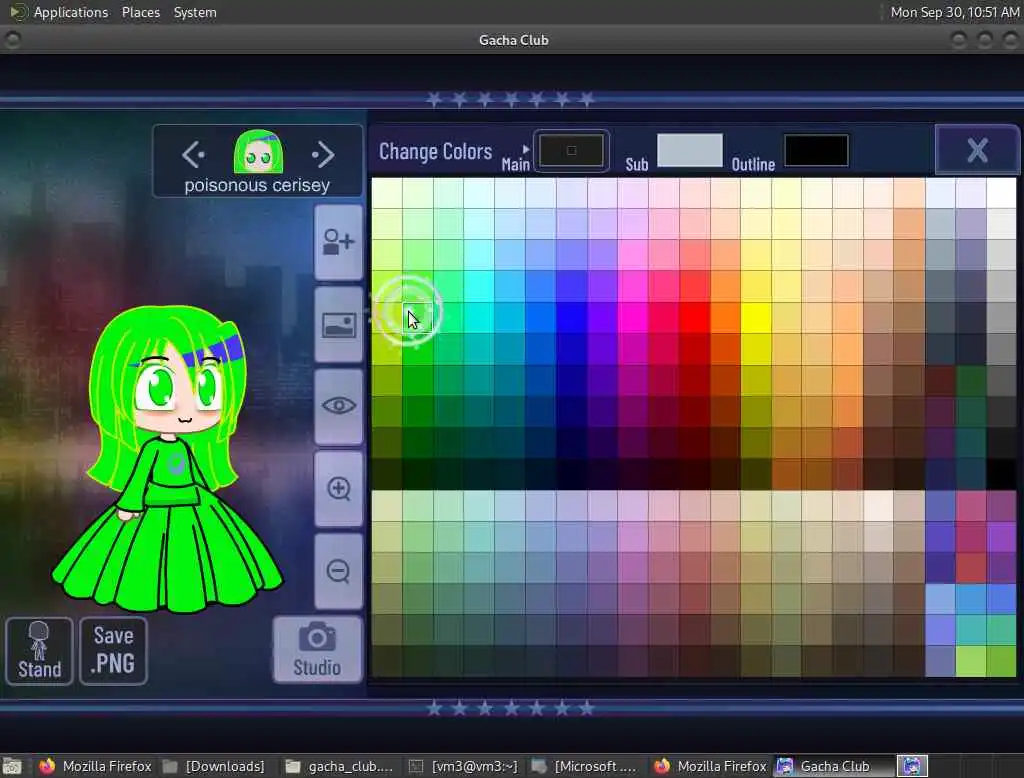This screenshot has height=778, width=1024.
Task: Zoom in with the magnifier plus
Action: (x=338, y=489)
